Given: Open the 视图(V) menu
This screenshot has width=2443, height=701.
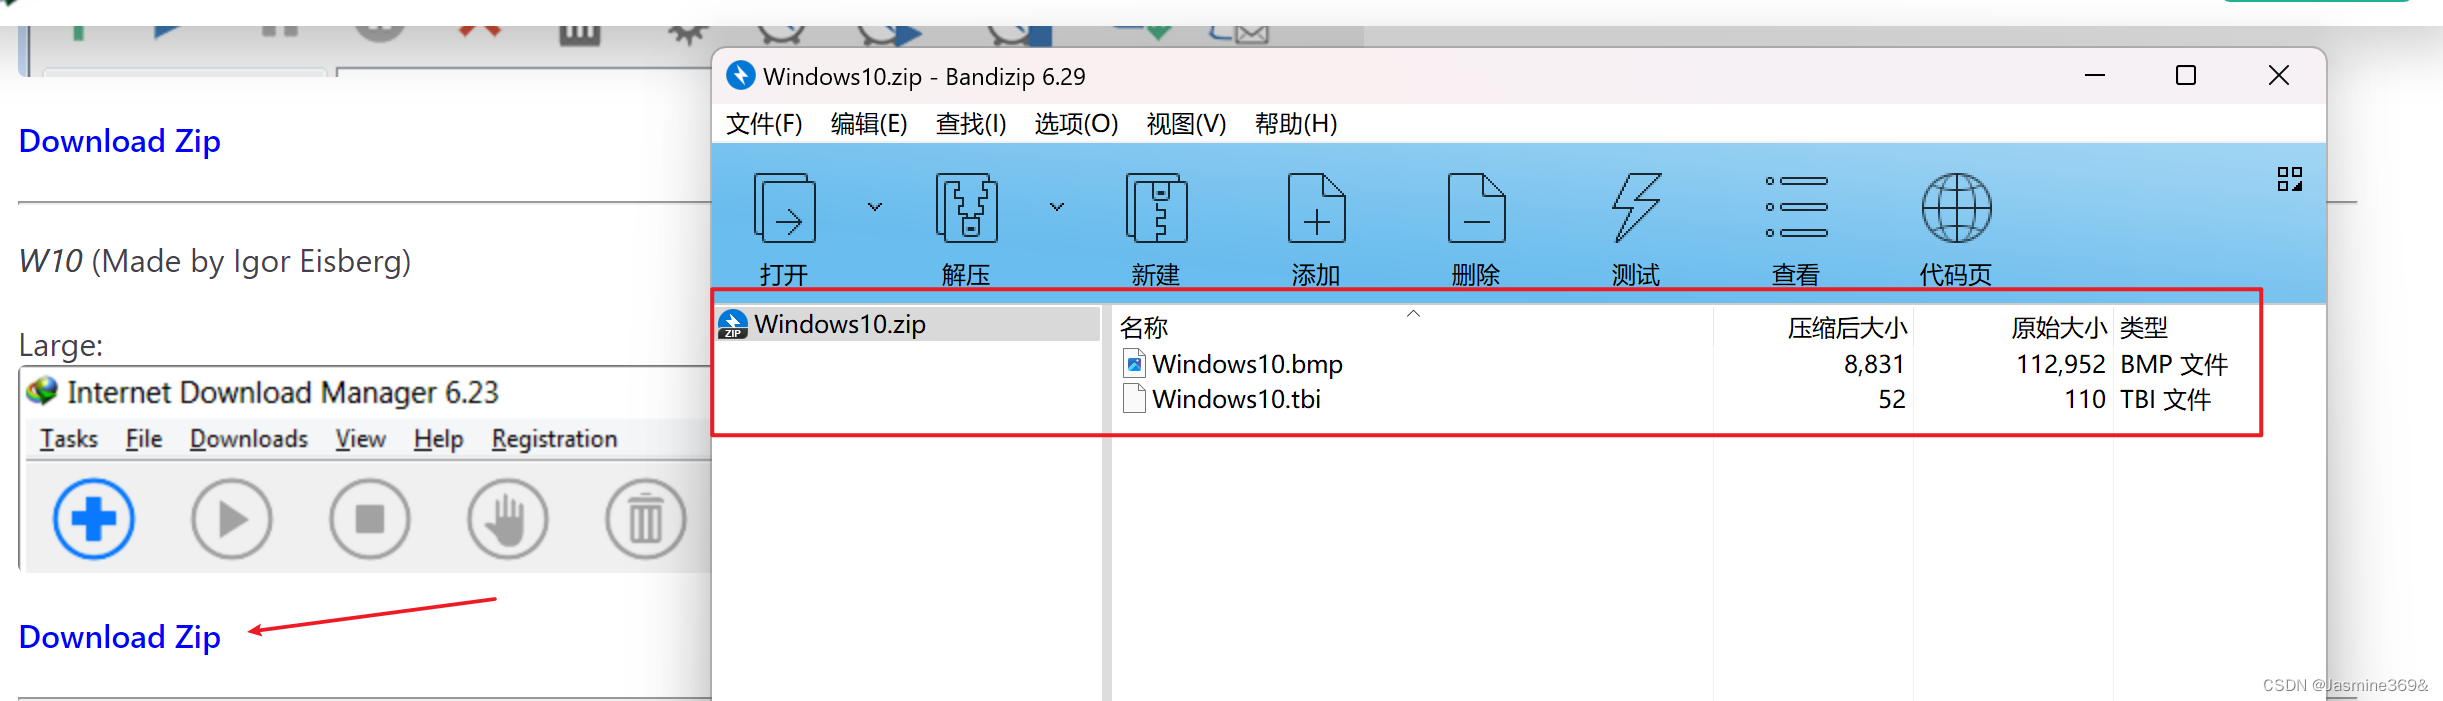Looking at the screenshot, I should 1186,124.
